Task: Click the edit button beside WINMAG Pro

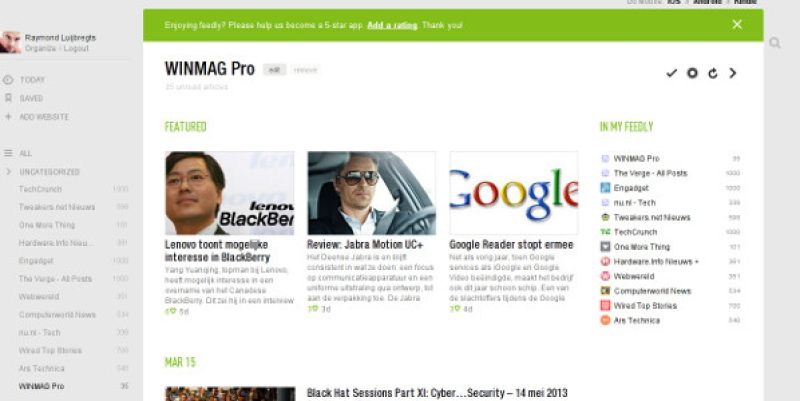Action: (x=274, y=70)
